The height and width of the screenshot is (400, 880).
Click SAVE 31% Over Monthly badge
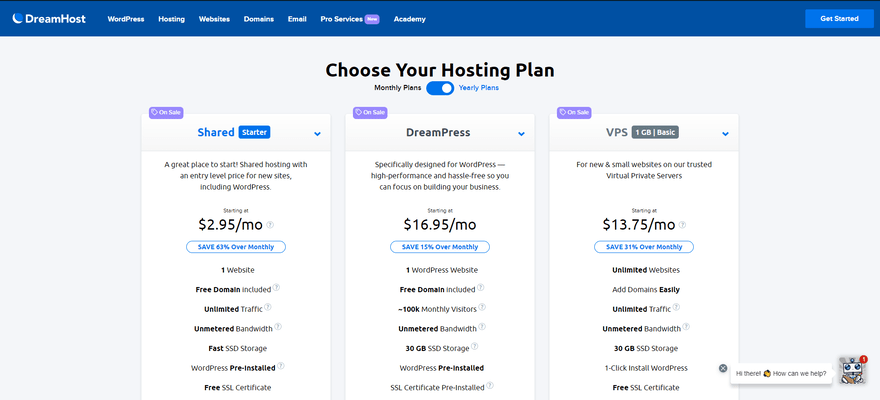click(x=644, y=247)
